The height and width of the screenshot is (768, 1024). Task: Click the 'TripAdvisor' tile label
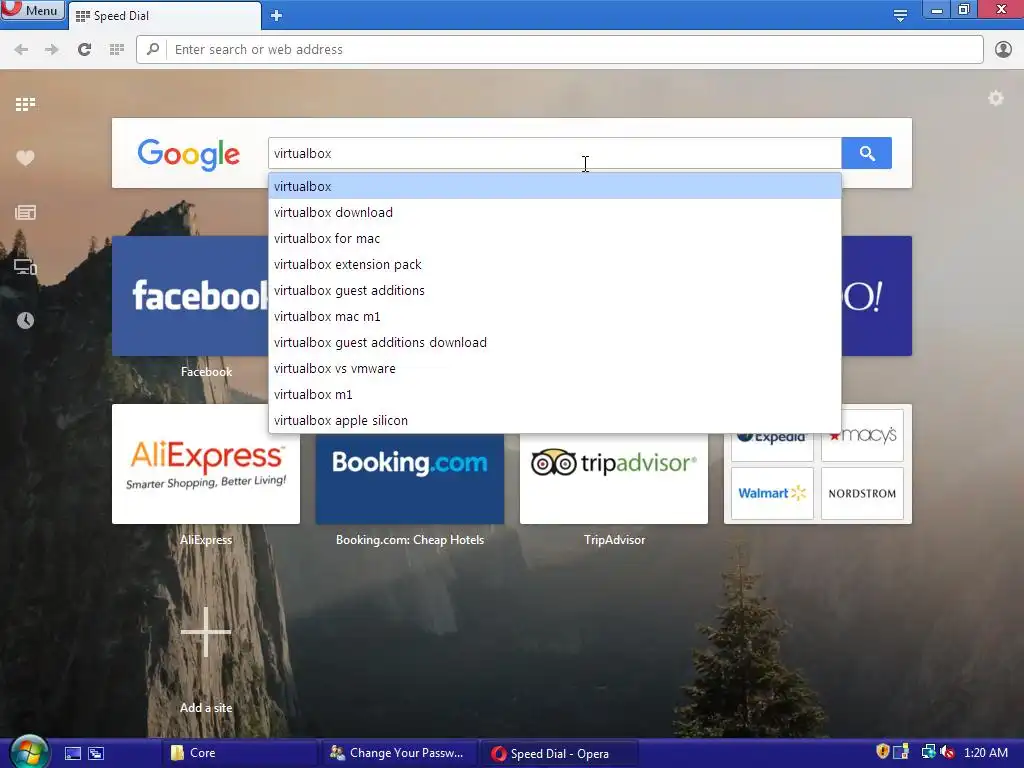614,539
